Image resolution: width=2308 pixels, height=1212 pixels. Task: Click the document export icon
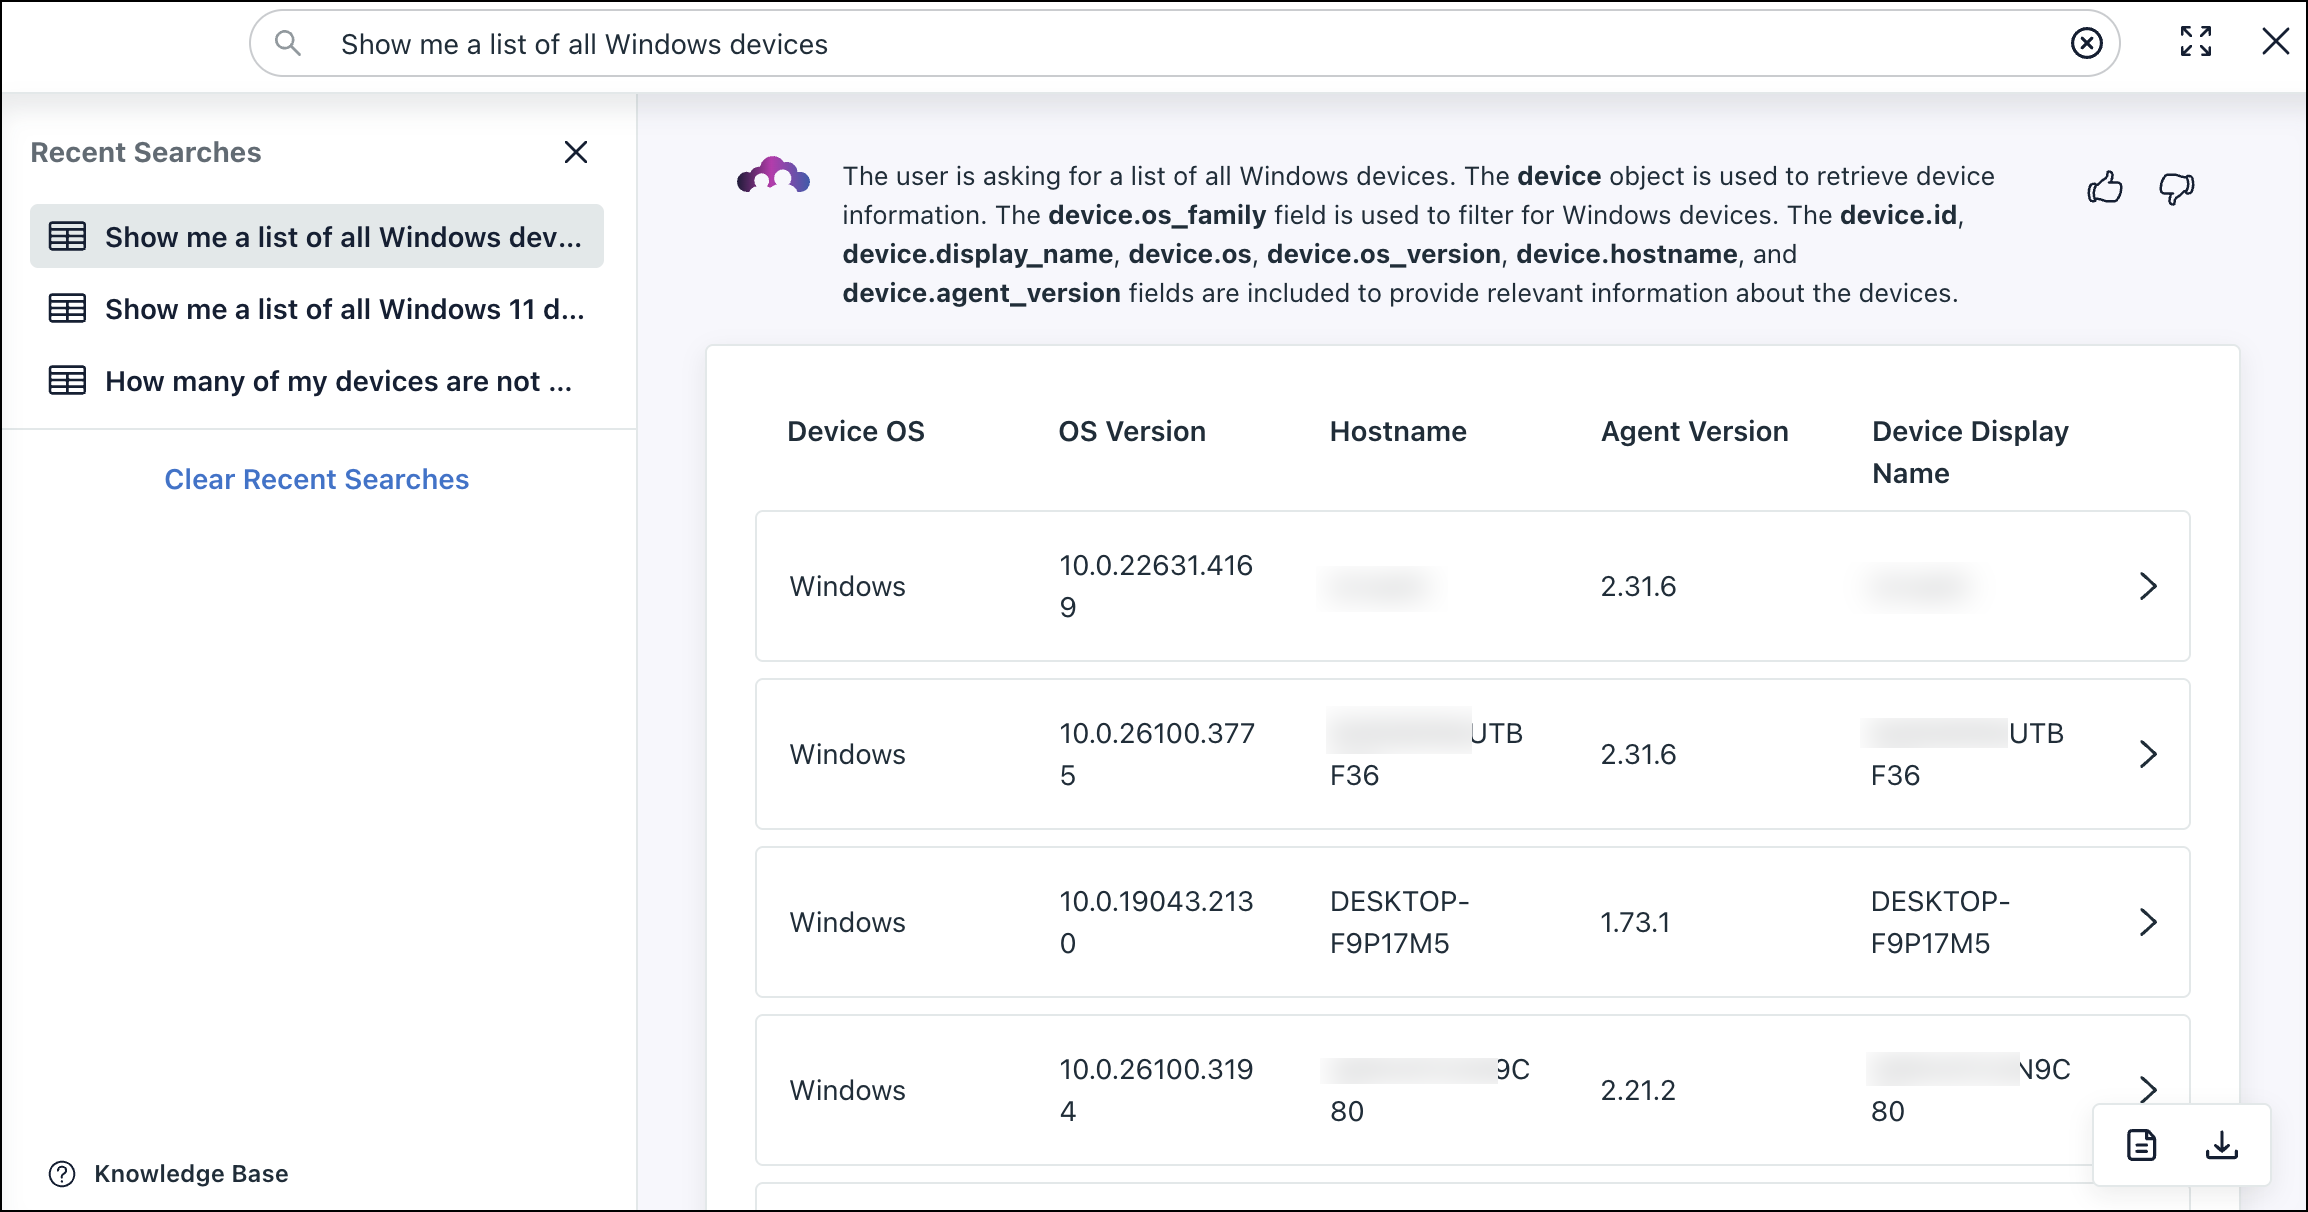coord(2141,1145)
